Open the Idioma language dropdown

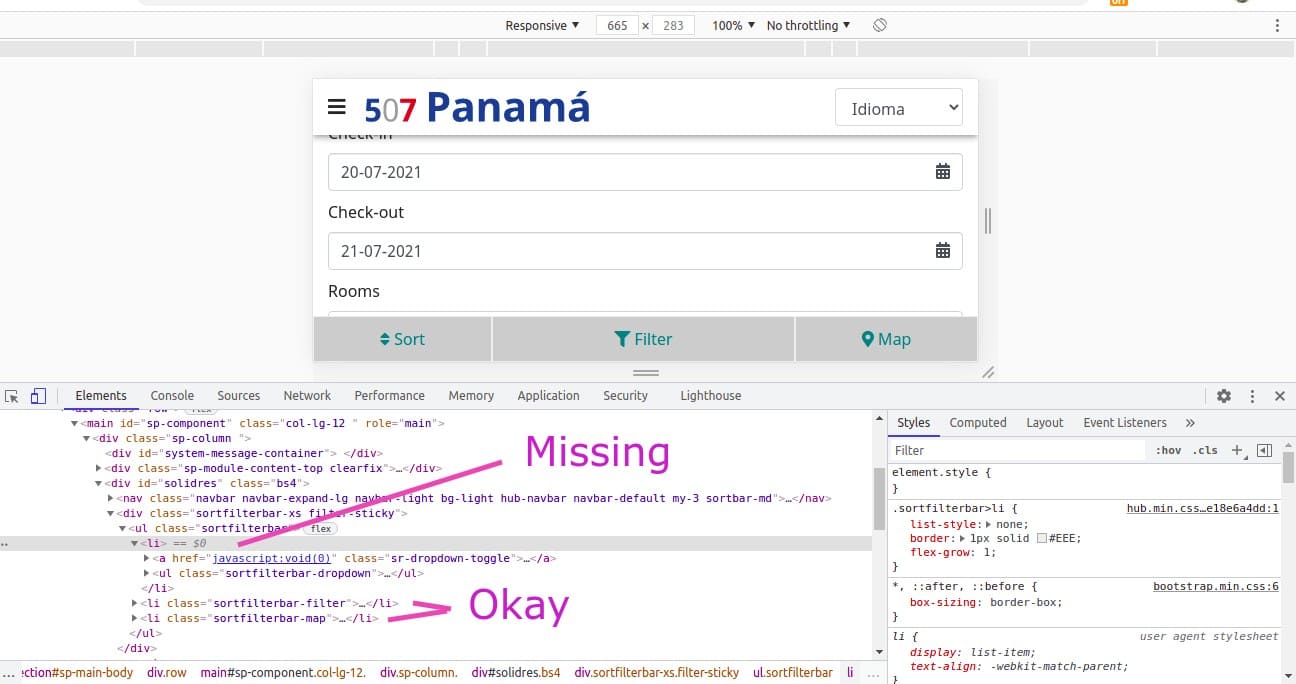click(x=898, y=108)
